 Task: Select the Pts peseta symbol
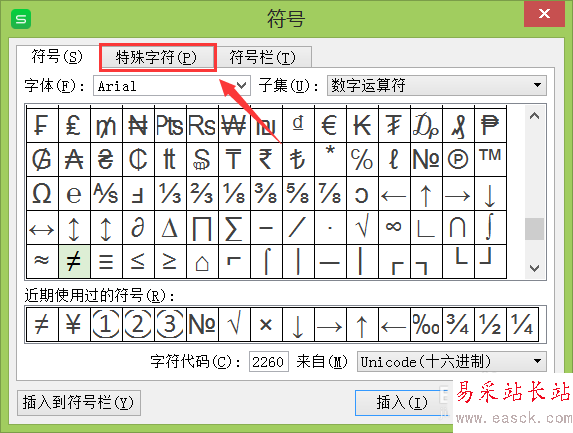(x=170, y=125)
